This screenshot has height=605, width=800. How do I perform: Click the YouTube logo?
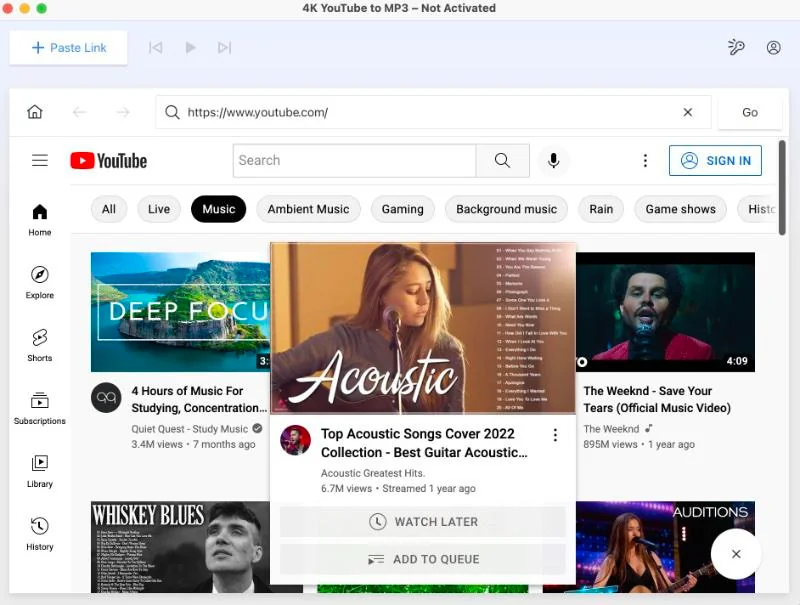[x=108, y=160]
